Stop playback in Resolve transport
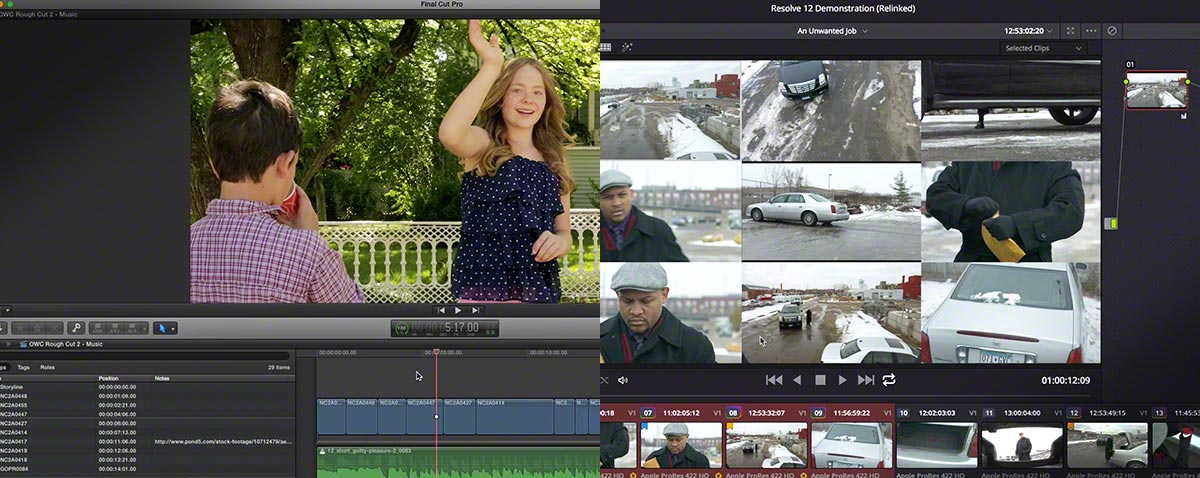The image size is (1200, 478). click(x=820, y=380)
